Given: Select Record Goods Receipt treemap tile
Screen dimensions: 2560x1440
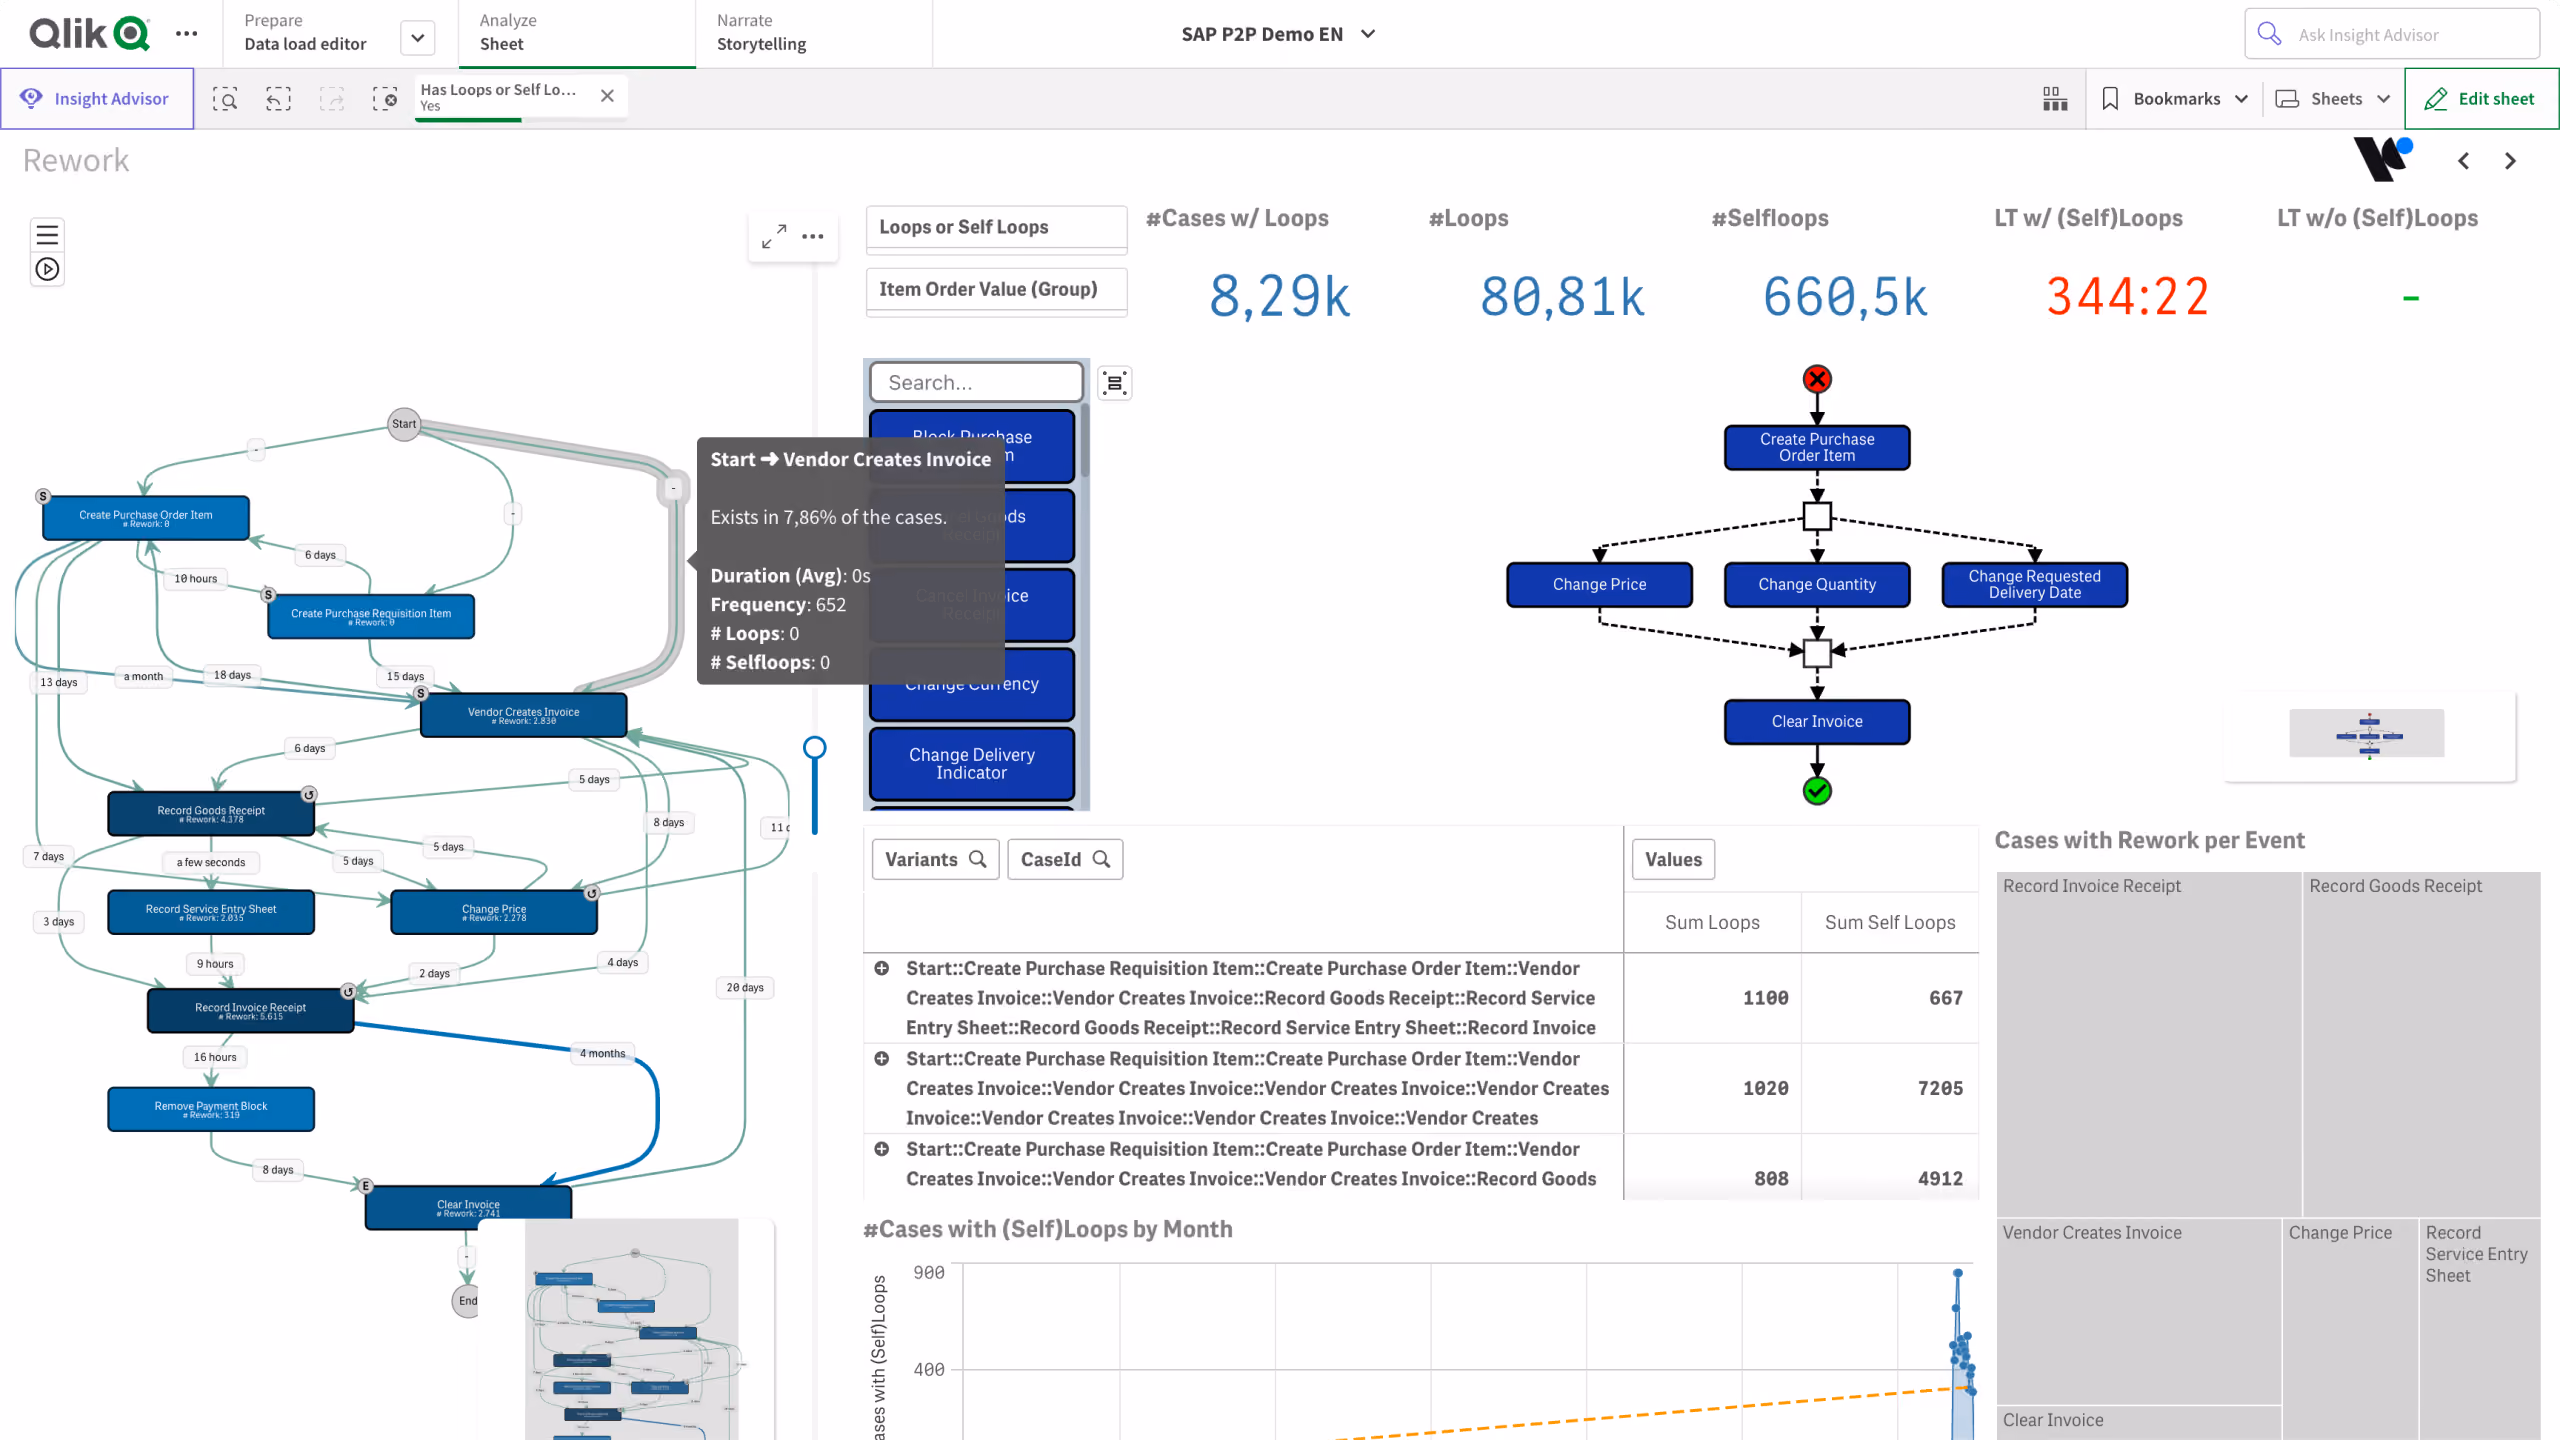Looking at the screenshot, I should point(2421,1043).
